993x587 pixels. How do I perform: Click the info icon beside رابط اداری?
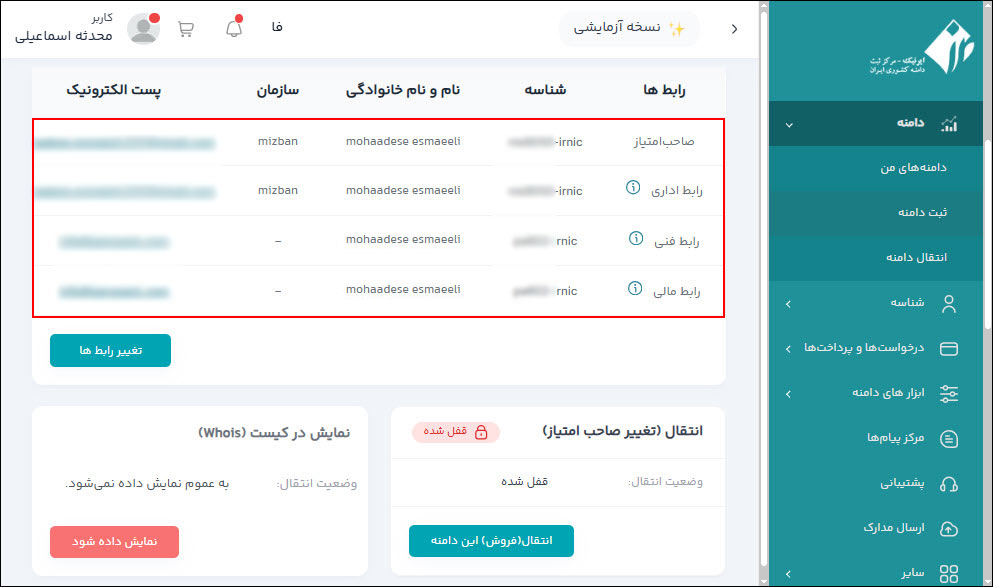pos(633,188)
